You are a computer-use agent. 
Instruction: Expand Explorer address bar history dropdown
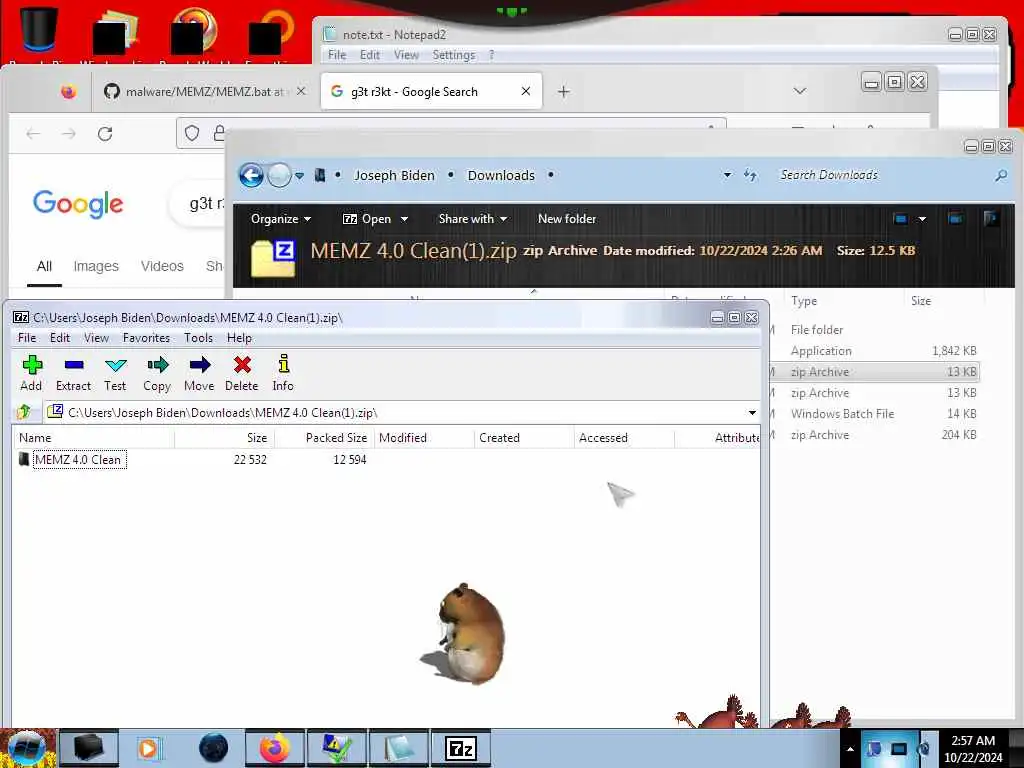727,175
